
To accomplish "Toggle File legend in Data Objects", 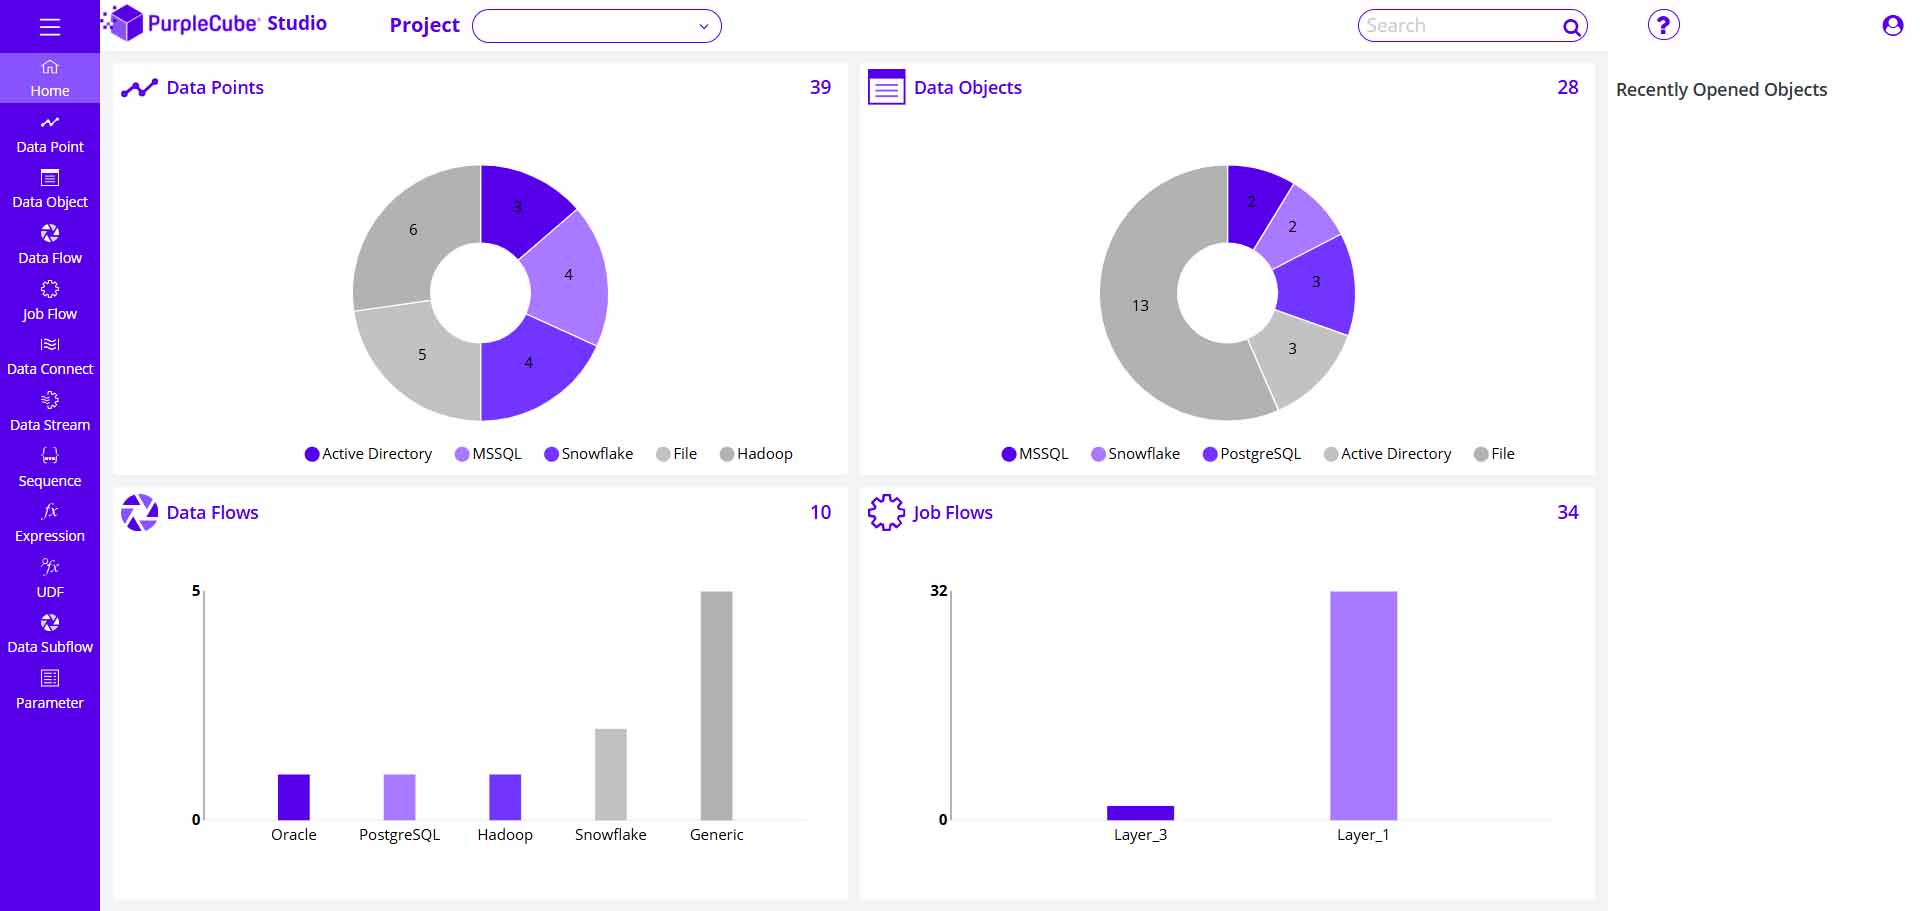I will tap(1494, 454).
